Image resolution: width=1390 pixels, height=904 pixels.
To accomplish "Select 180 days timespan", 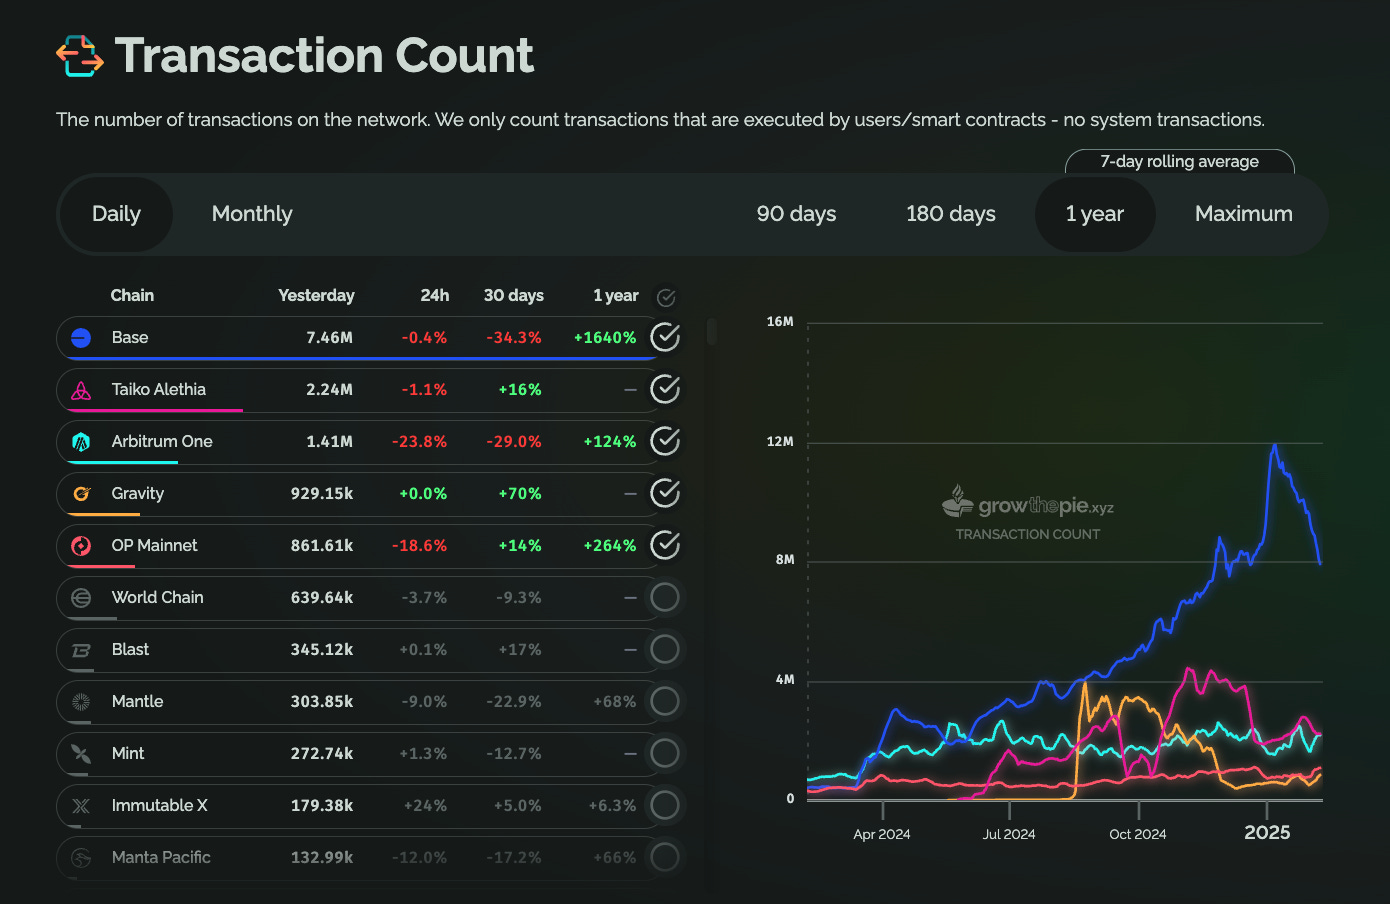I will coord(951,214).
